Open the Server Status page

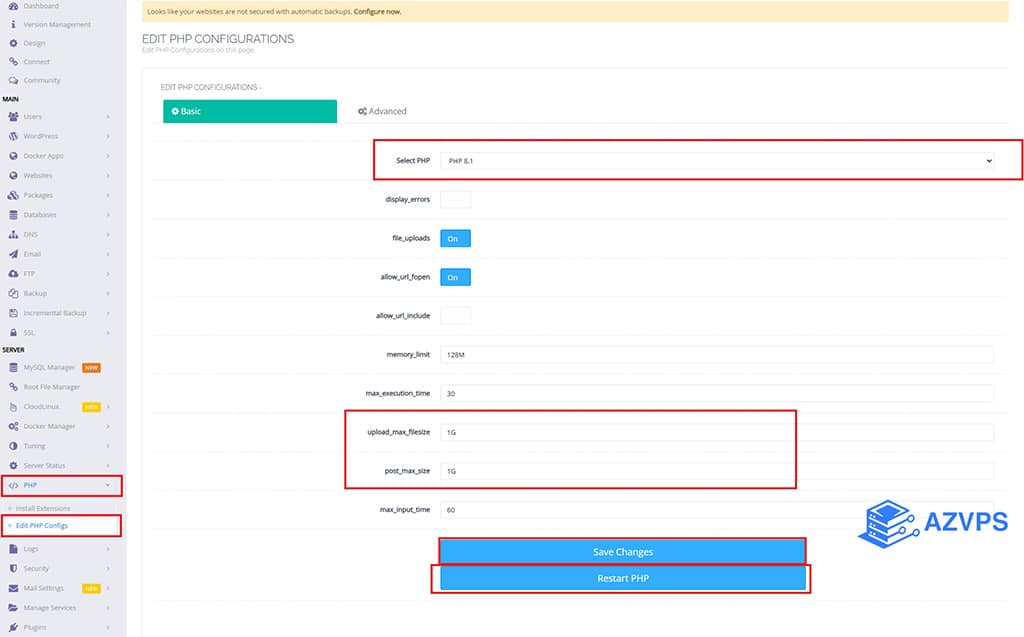(x=48, y=466)
